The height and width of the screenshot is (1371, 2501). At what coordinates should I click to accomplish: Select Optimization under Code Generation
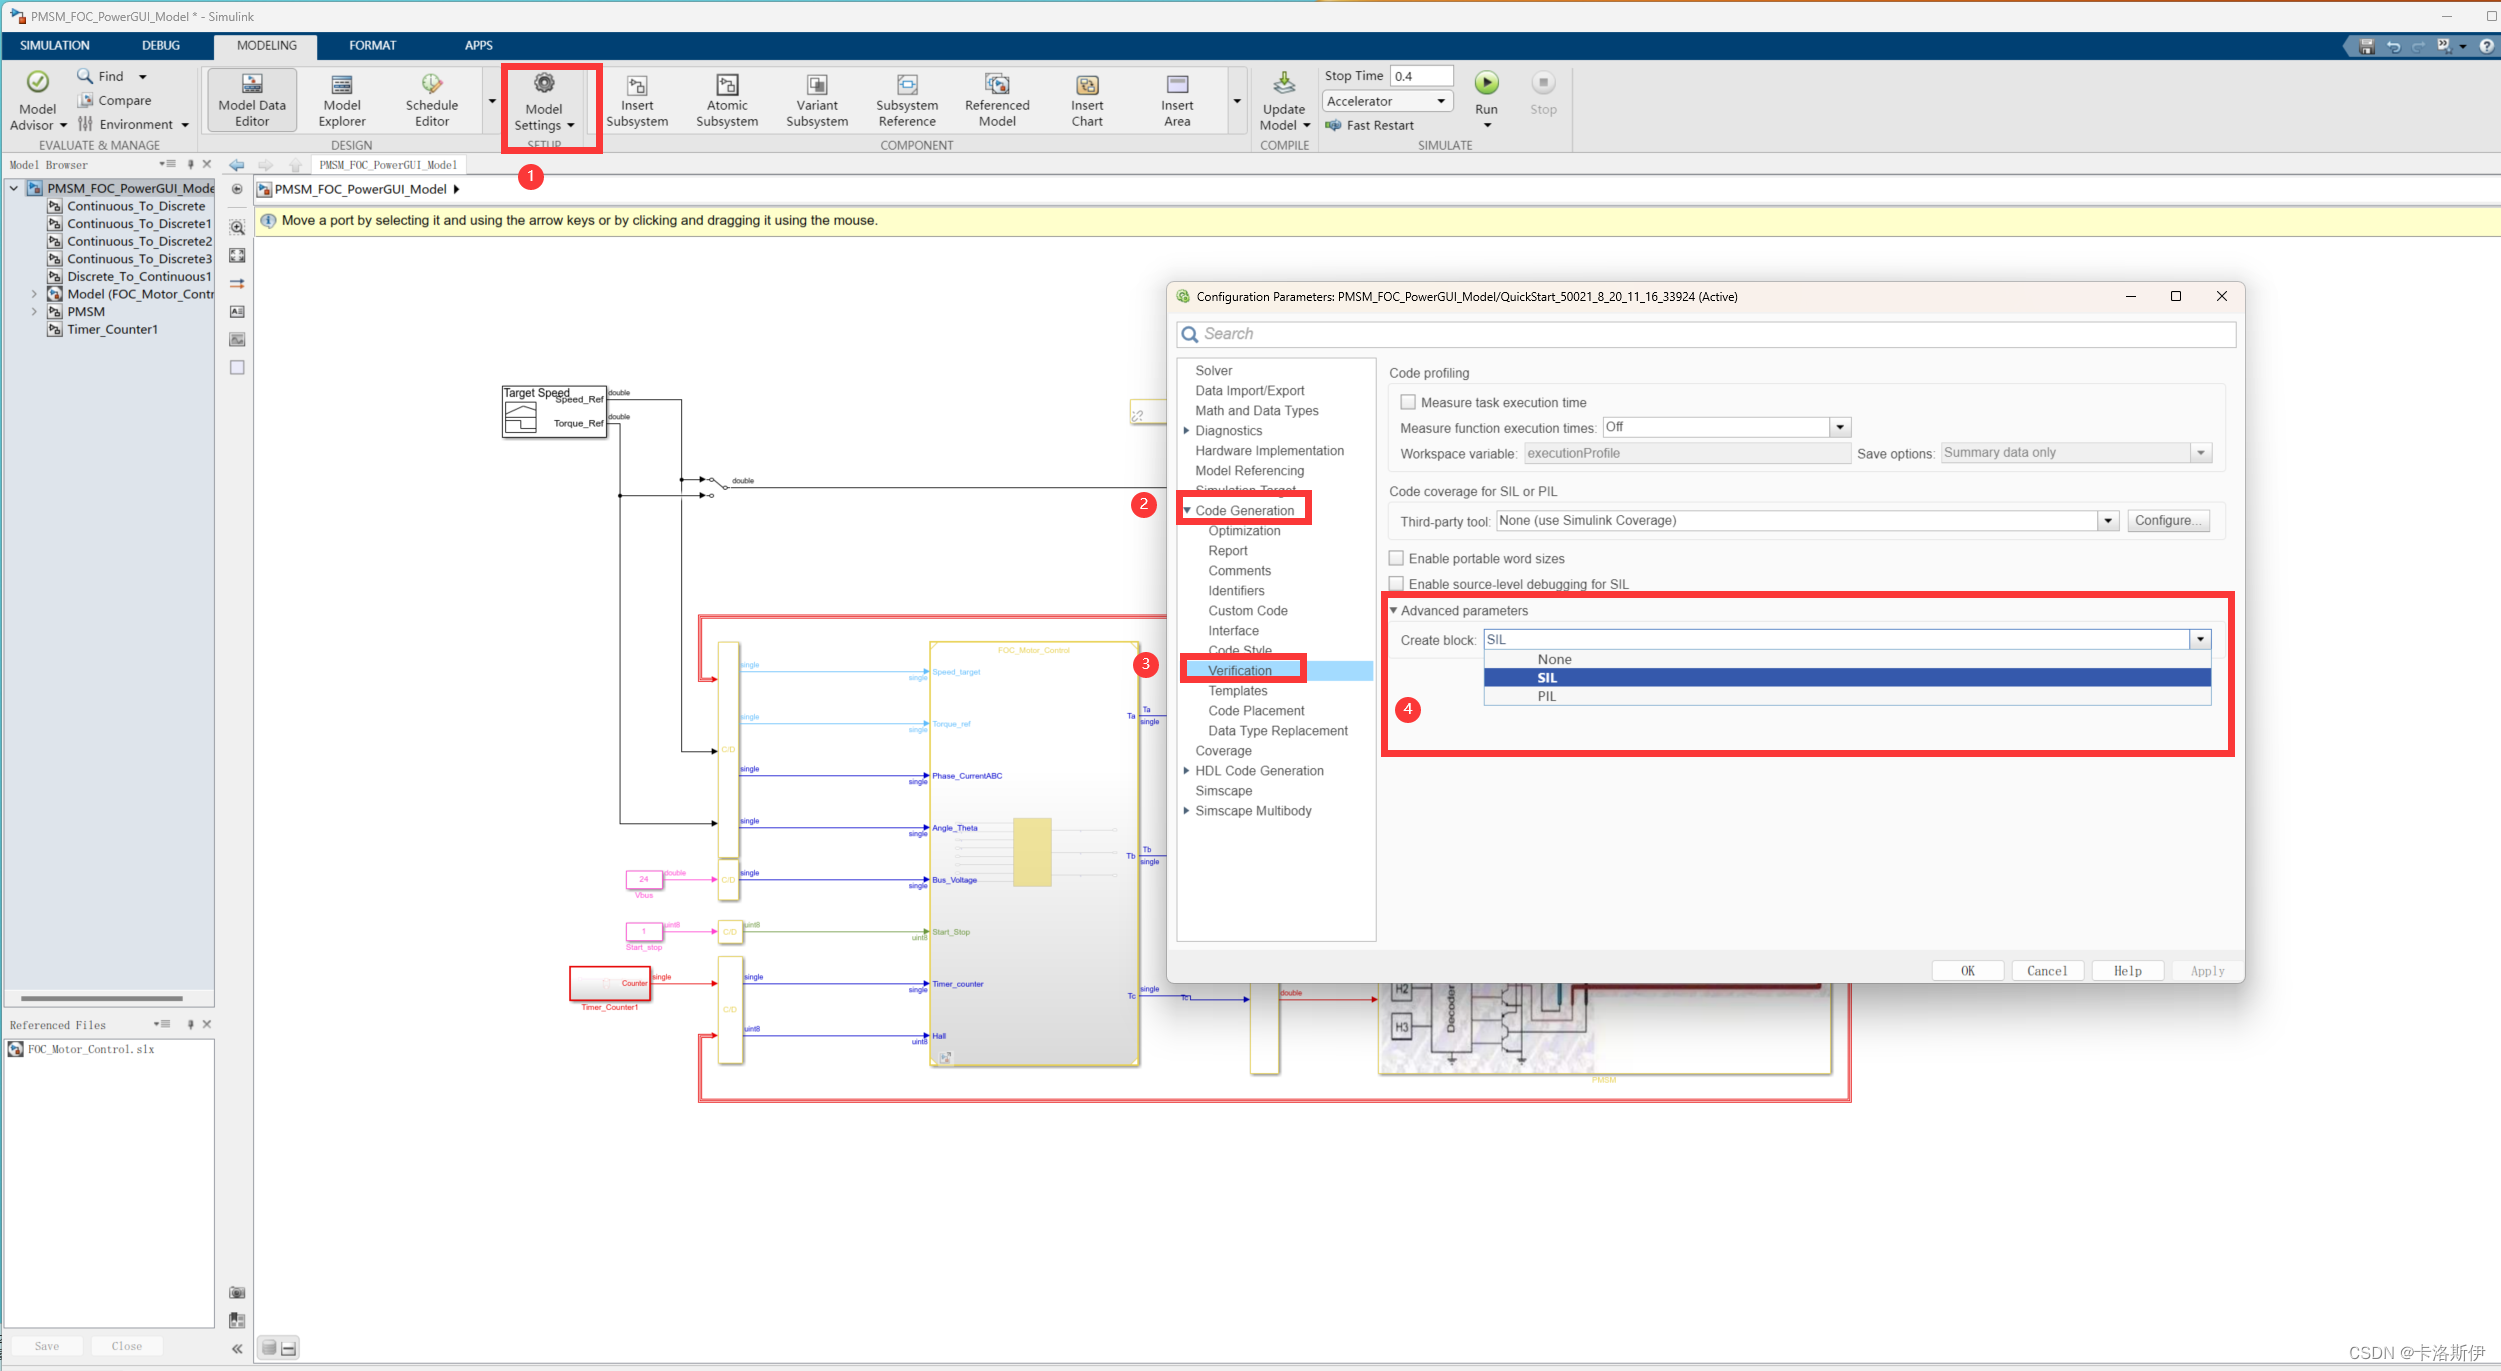point(1244,531)
